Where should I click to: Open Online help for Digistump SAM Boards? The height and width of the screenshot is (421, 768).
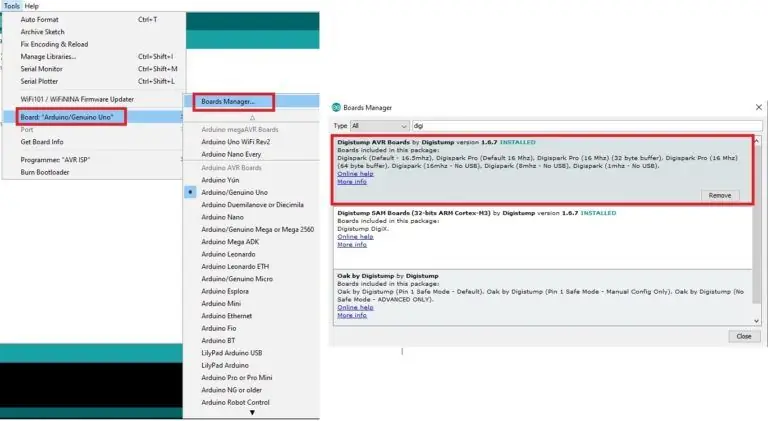[x=356, y=237]
